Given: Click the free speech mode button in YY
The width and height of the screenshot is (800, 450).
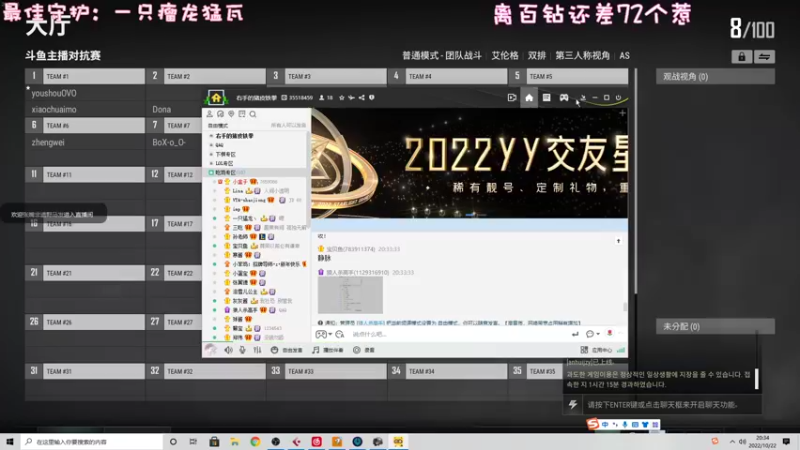Looking at the screenshot, I should tap(286, 350).
